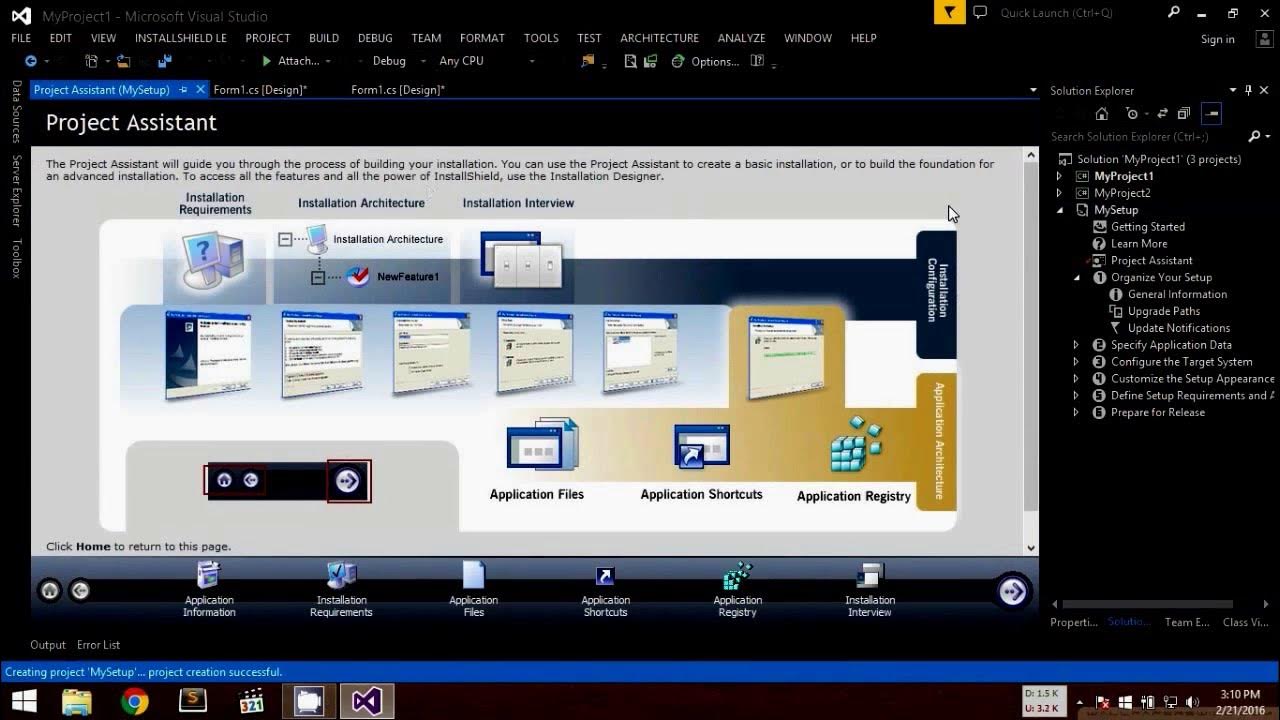Open Application Registry in the bottom navigation bar
The height and width of the screenshot is (720, 1280).
[737, 590]
